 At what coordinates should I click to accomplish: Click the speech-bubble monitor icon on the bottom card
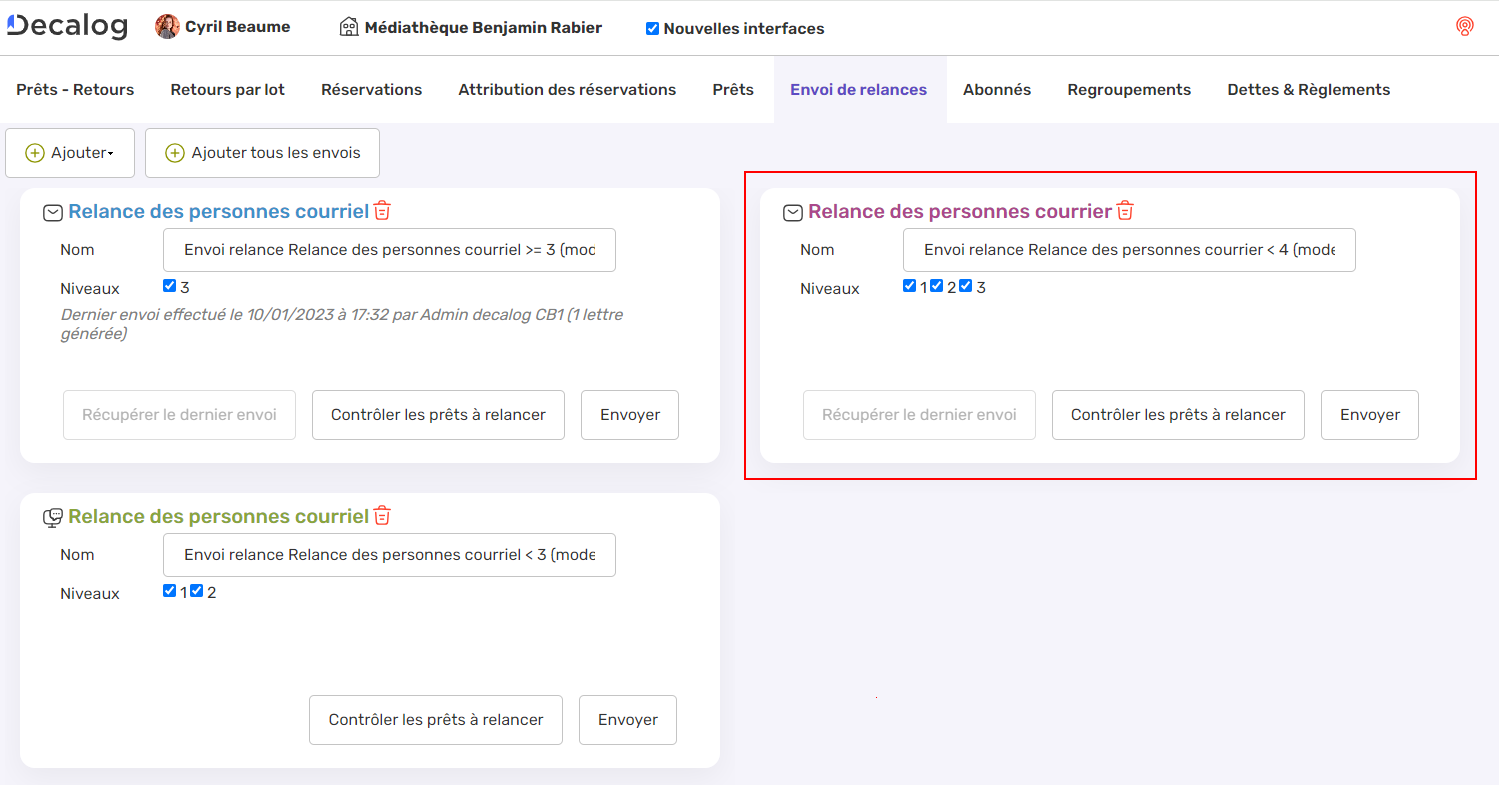(52, 516)
